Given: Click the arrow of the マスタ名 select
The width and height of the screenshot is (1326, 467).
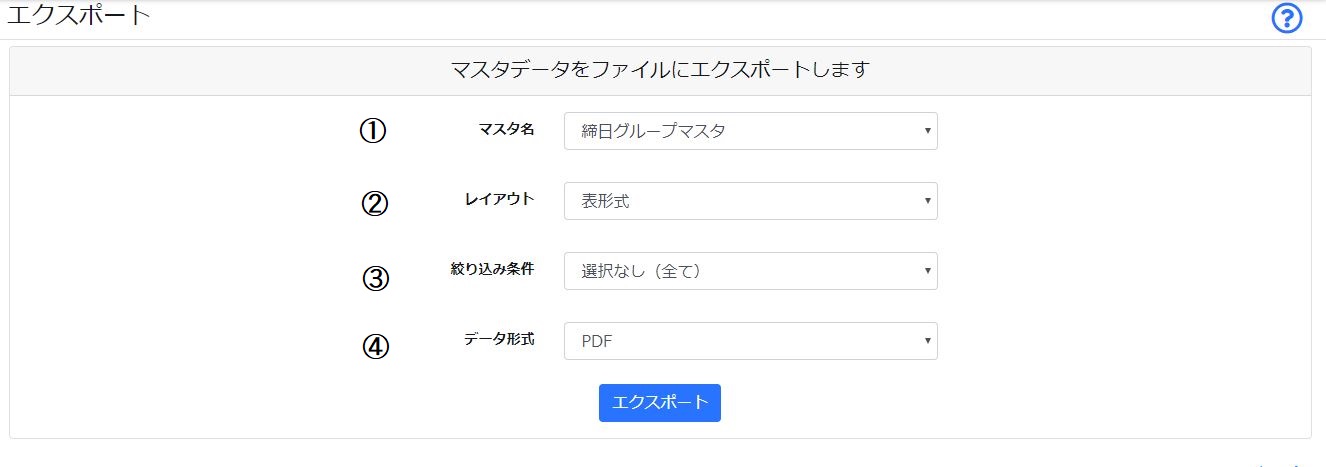Looking at the screenshot, I should coord(927,131).
